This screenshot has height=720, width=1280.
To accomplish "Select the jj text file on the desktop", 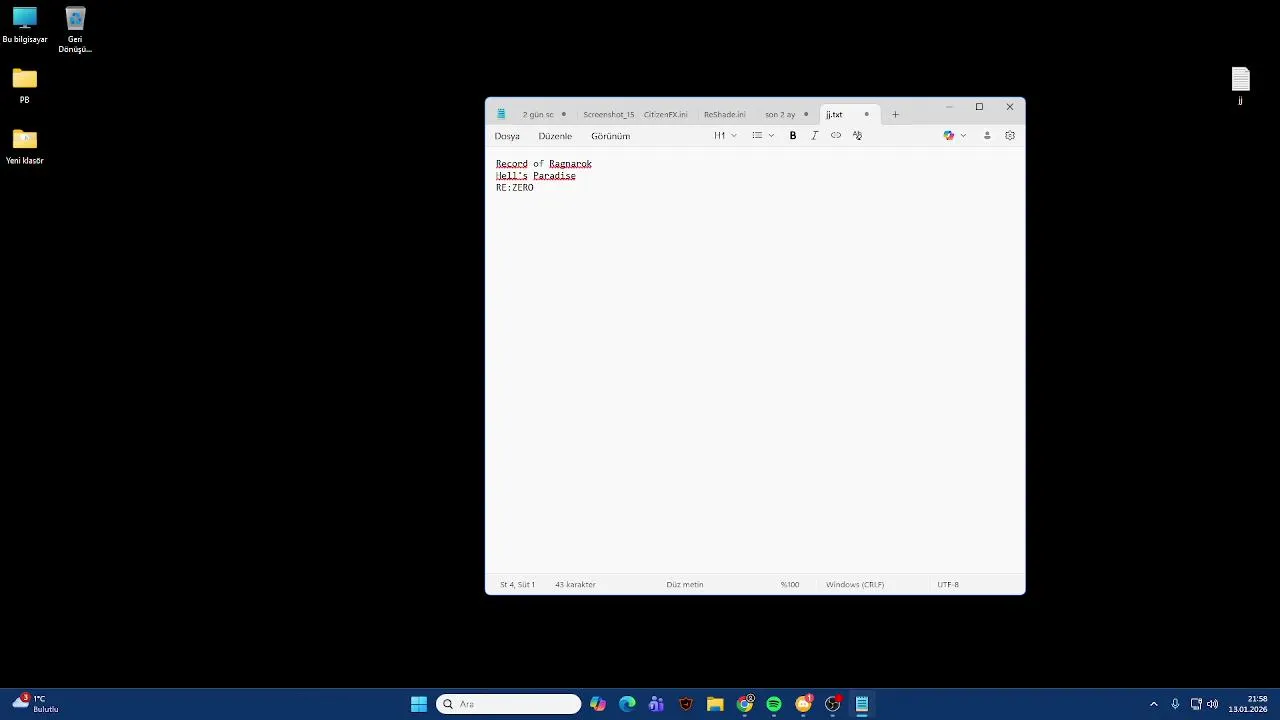I will tap(1241, 86).
